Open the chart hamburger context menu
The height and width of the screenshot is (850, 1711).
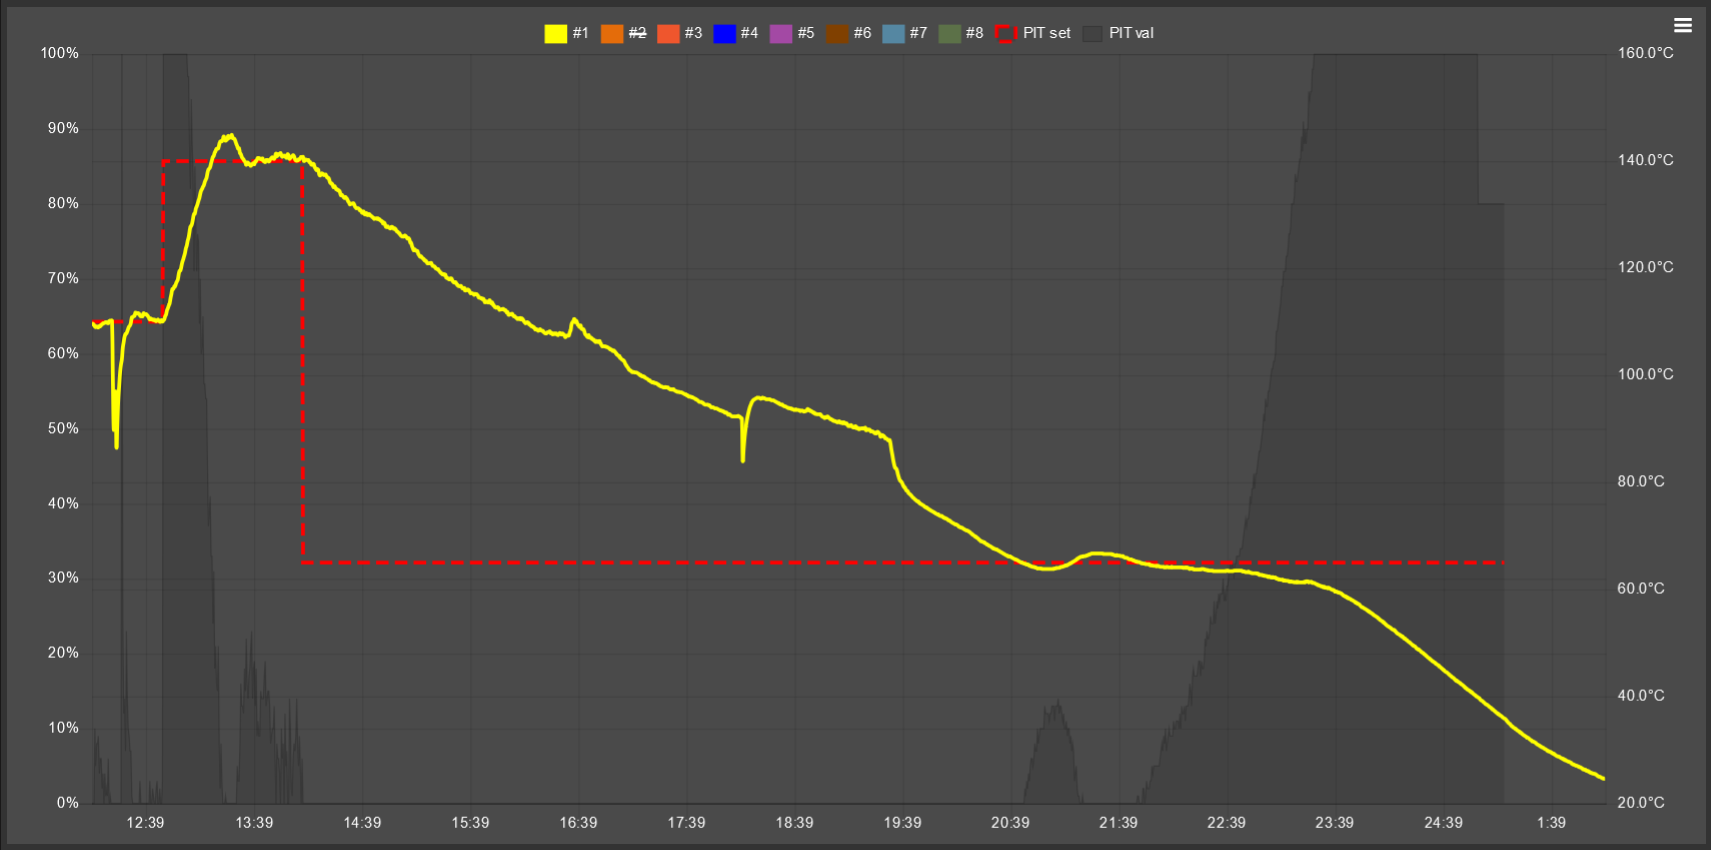point(1683,26)
